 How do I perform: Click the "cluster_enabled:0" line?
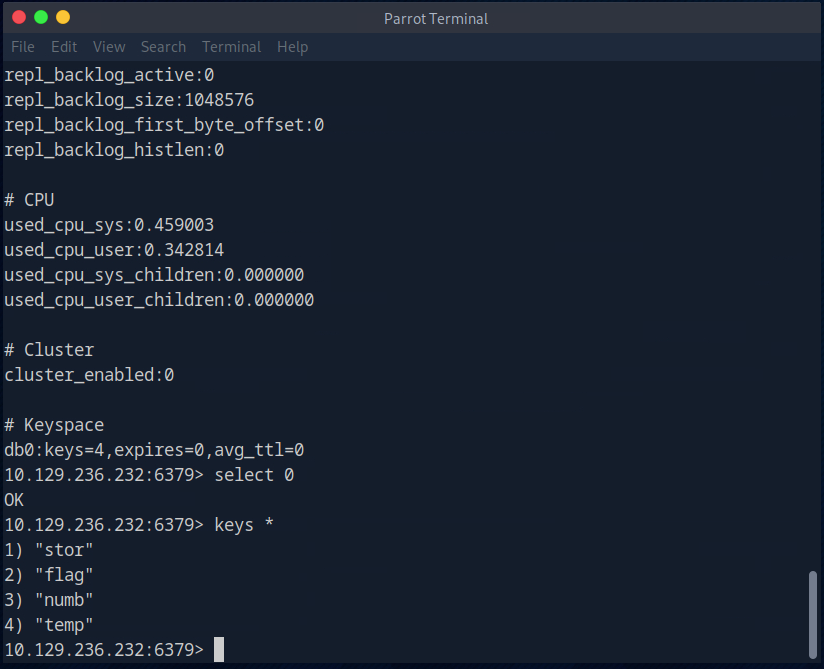pyautogui.click(x=89, y=375)
